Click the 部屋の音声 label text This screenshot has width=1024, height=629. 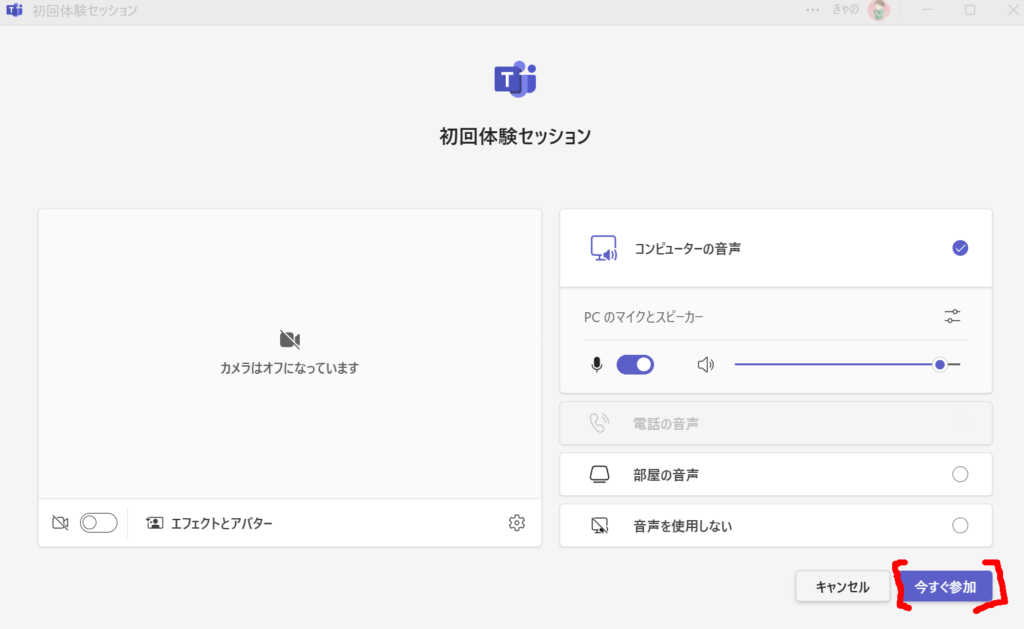pos(666,475)
